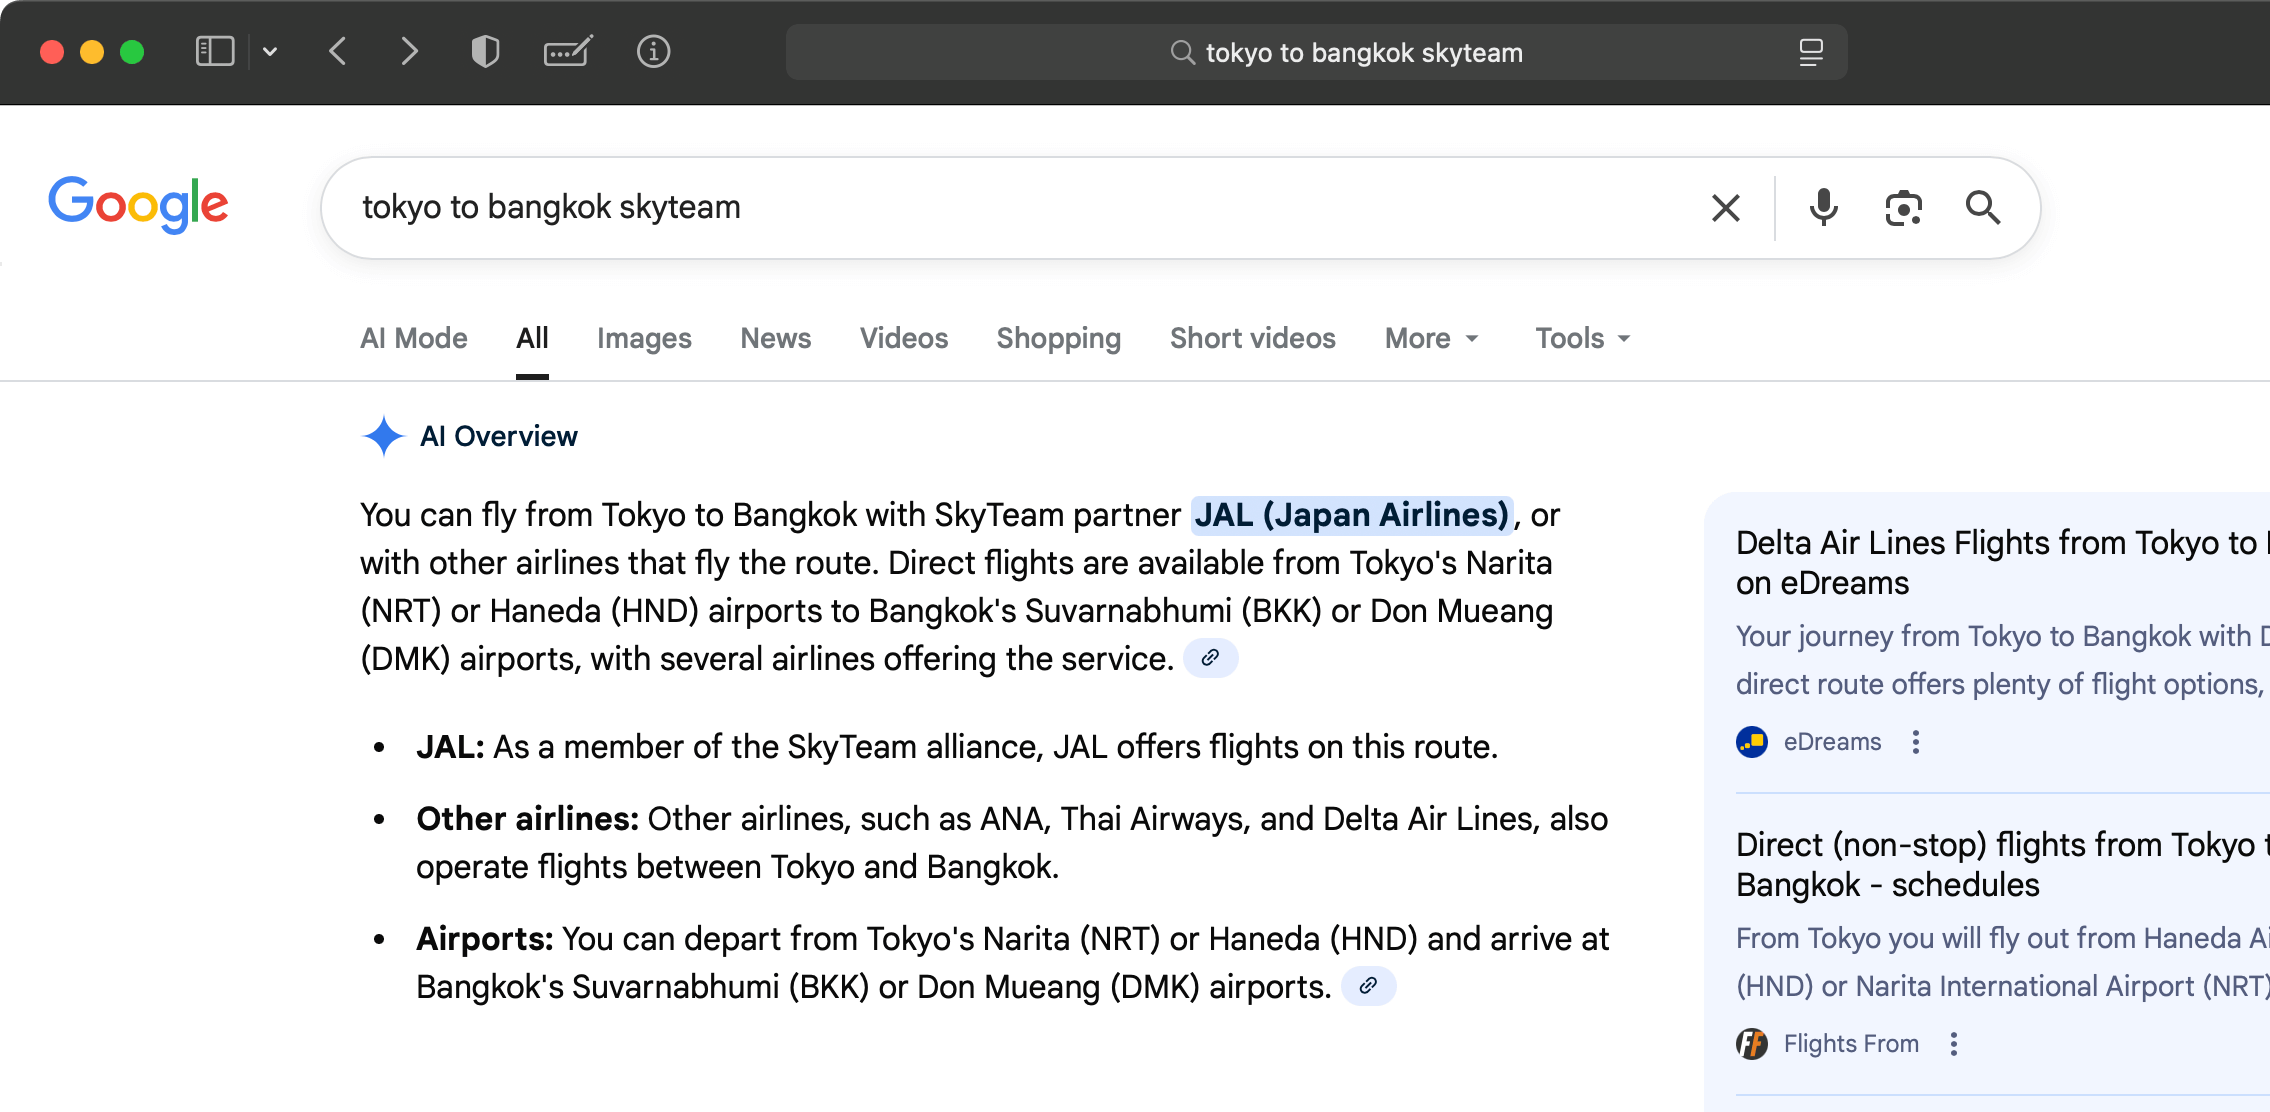Toggle the Safari sidebar panel
The width and height of the screenshot is (2270, 1112).
coord(215,52)
